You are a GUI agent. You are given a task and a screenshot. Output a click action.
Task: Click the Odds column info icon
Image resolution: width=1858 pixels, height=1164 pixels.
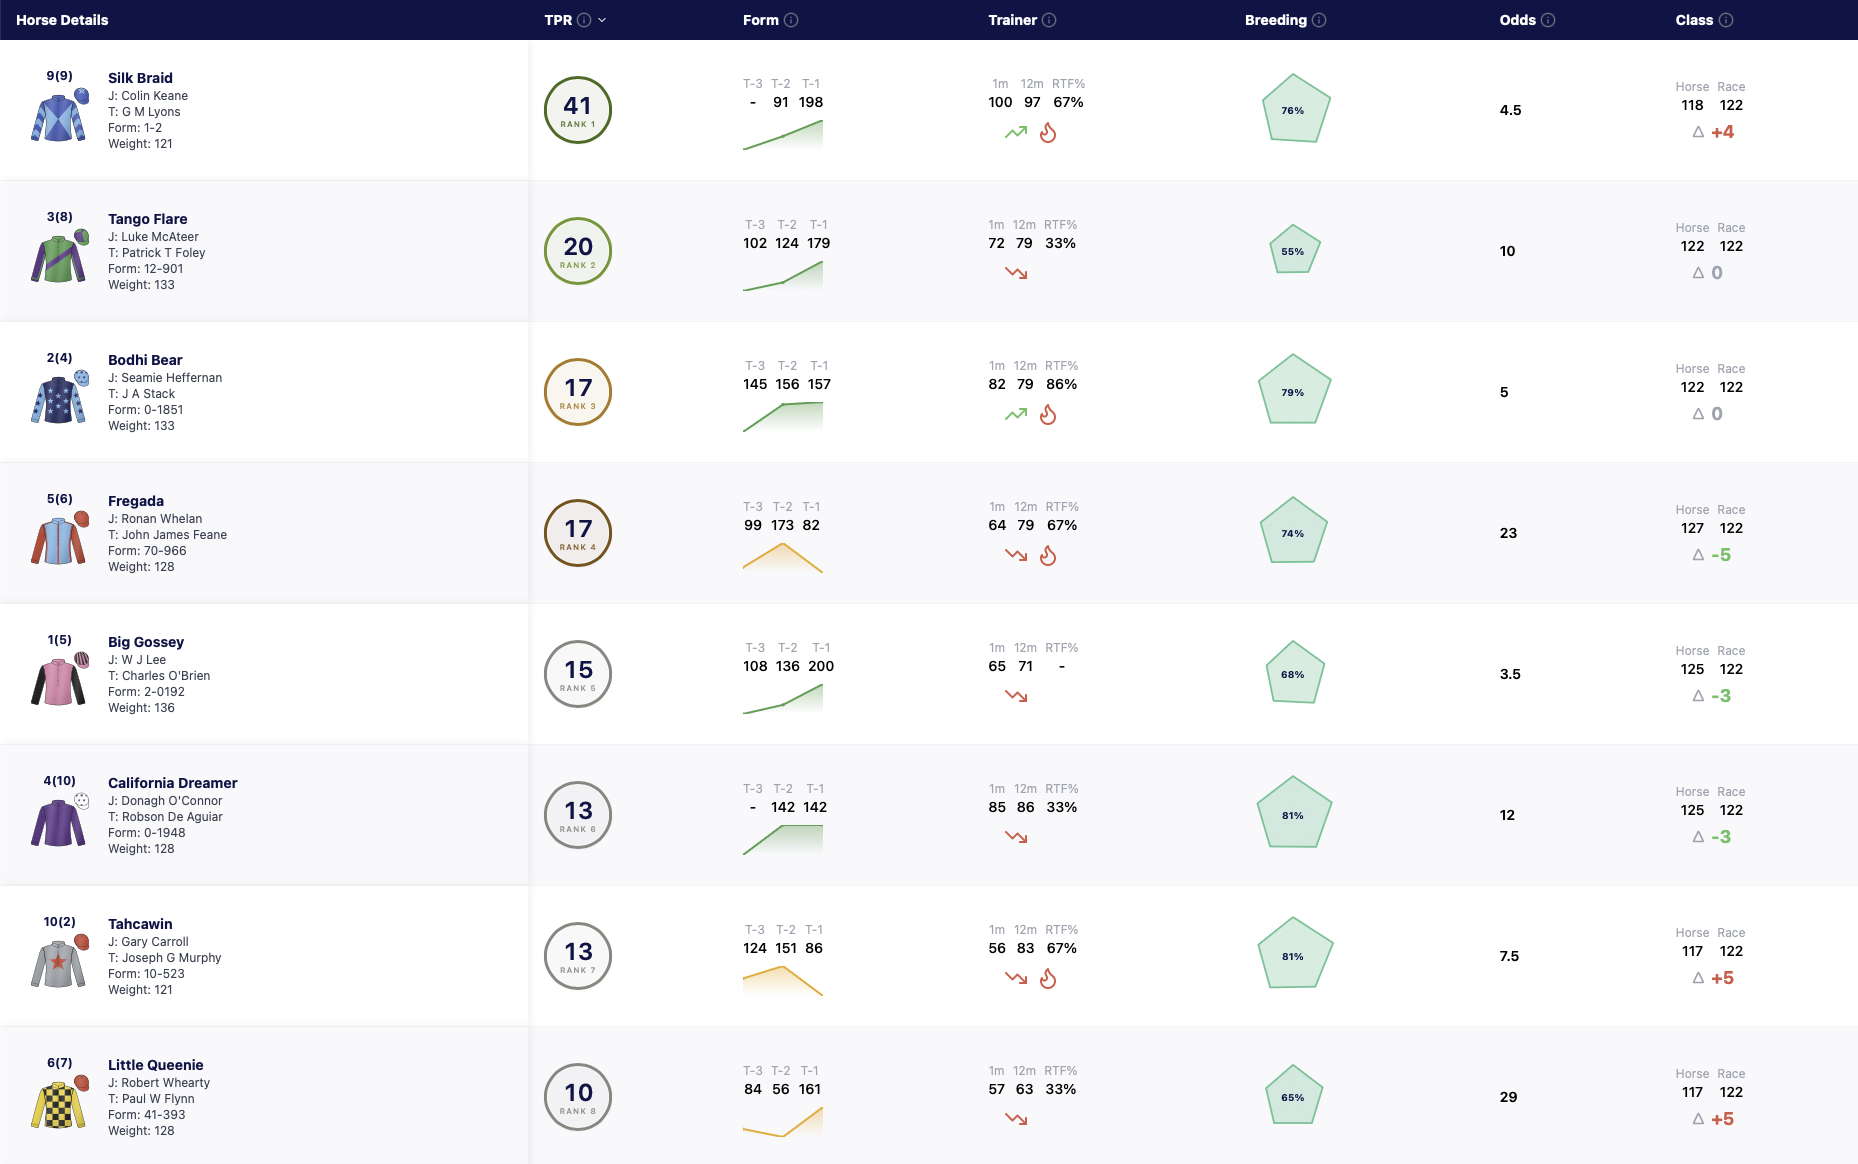1548,20
